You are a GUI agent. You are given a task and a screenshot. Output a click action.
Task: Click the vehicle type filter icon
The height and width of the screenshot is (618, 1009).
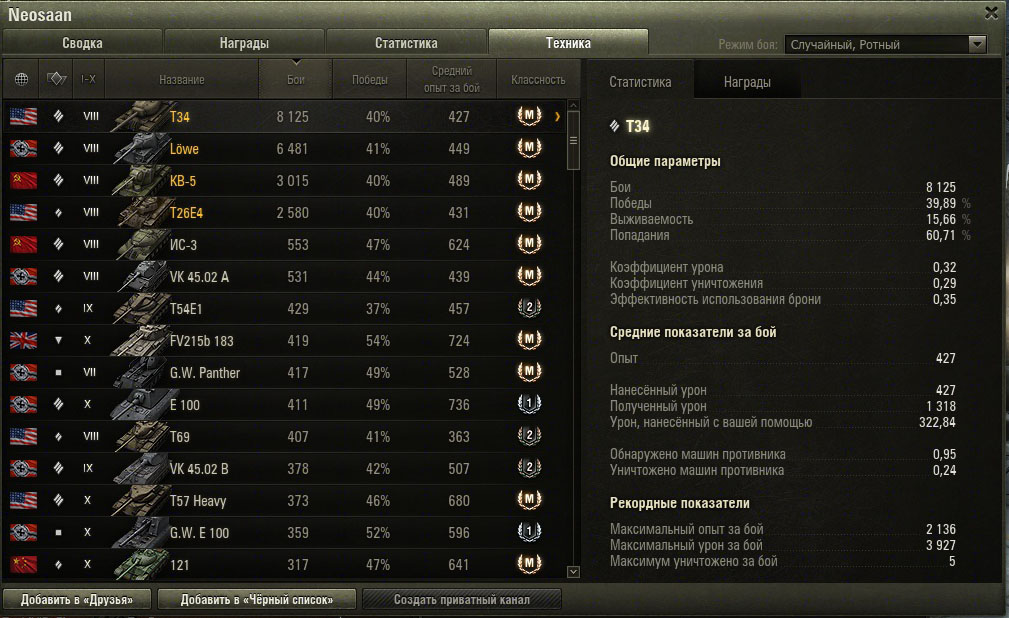tap(56, 79)
